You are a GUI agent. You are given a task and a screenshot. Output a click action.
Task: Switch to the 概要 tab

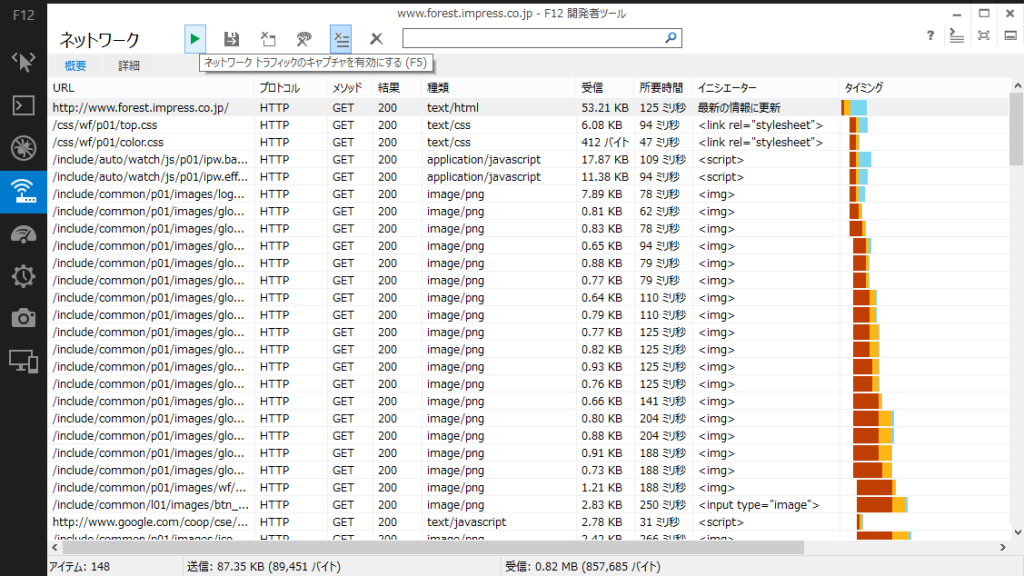point(75,65)
